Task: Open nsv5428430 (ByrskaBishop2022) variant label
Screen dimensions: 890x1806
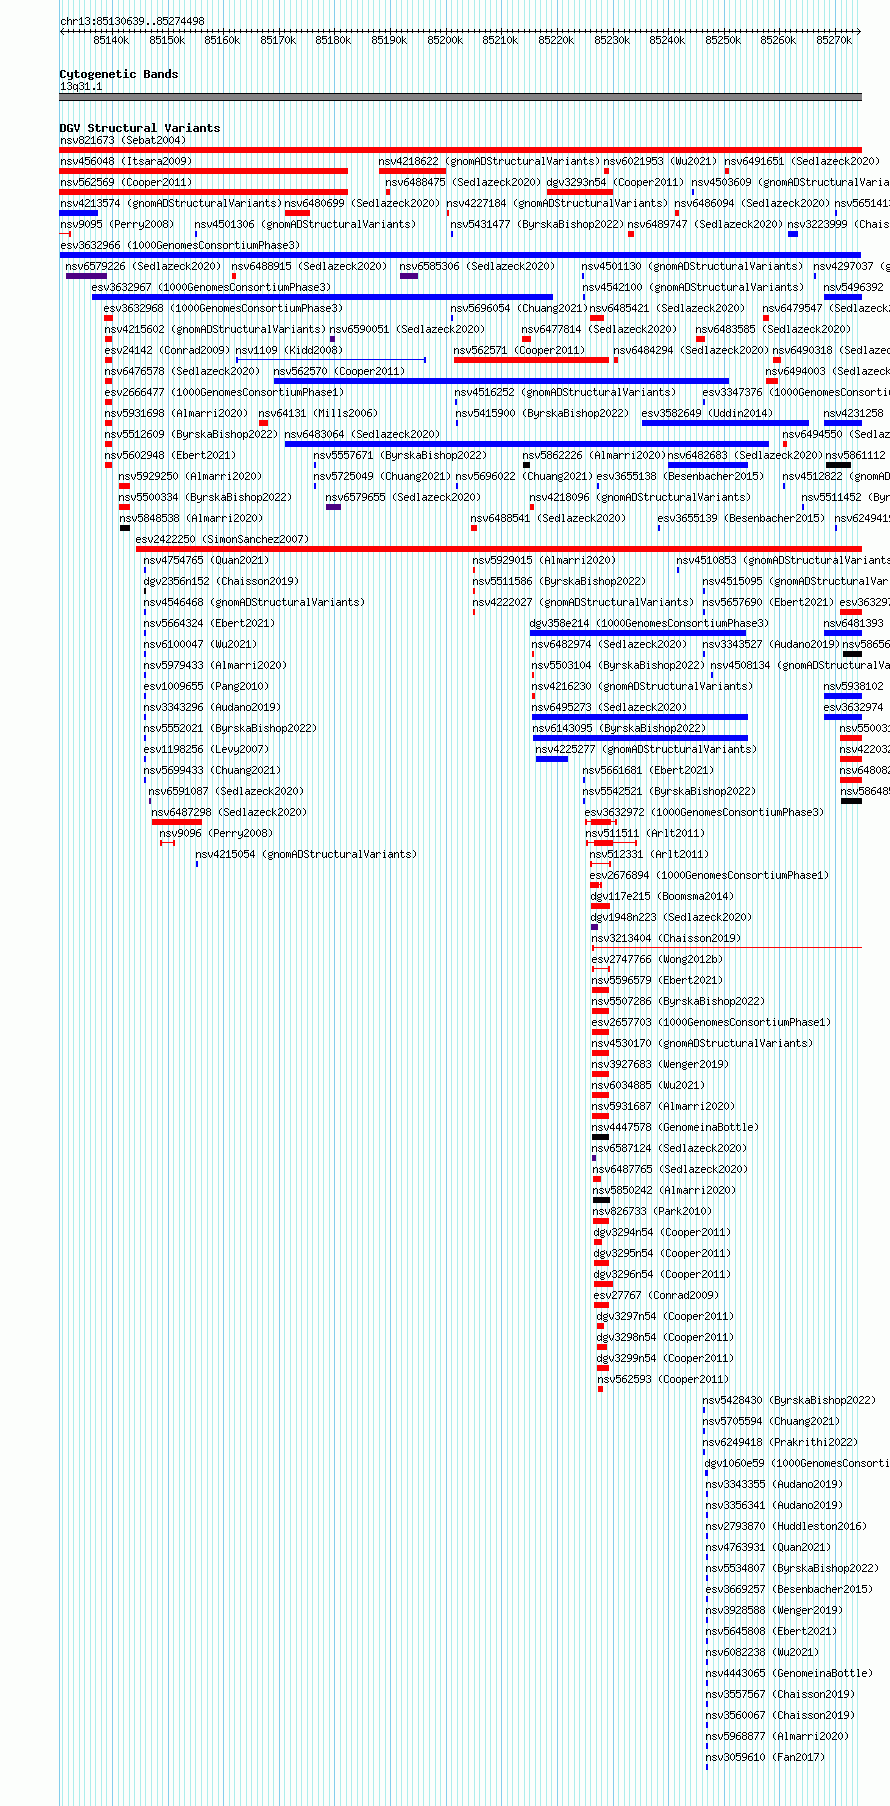Action: coord(789,1400)
